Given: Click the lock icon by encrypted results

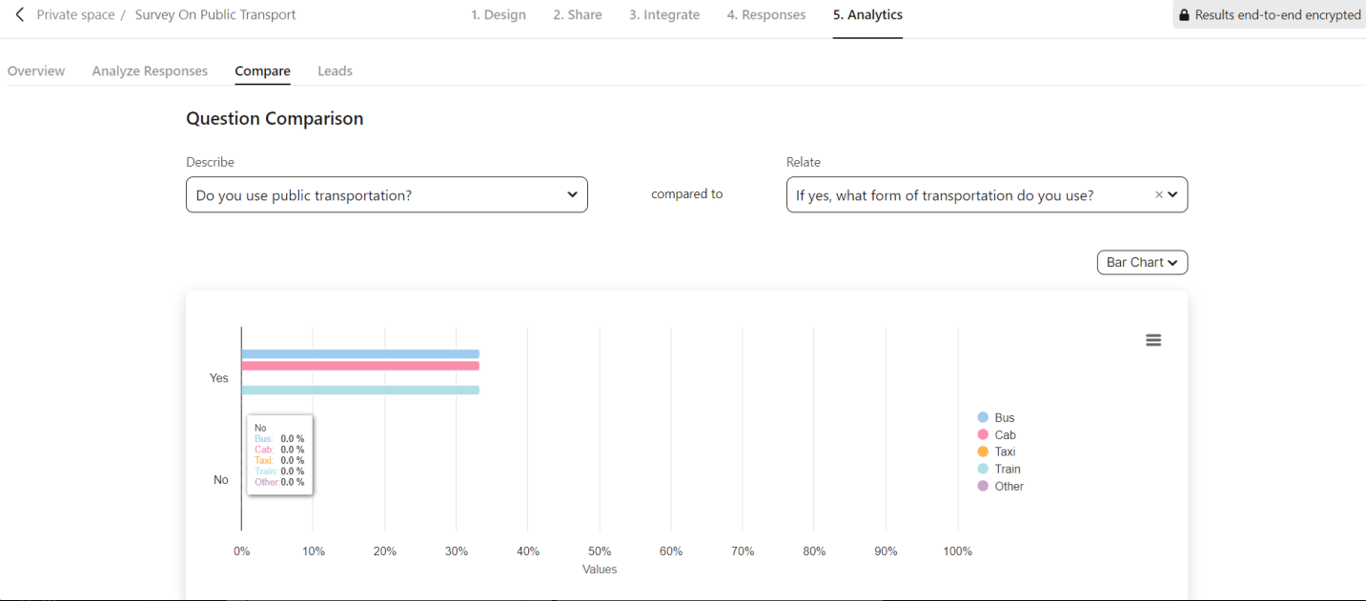Looking at the screenshot, I should coord(1184,15).
